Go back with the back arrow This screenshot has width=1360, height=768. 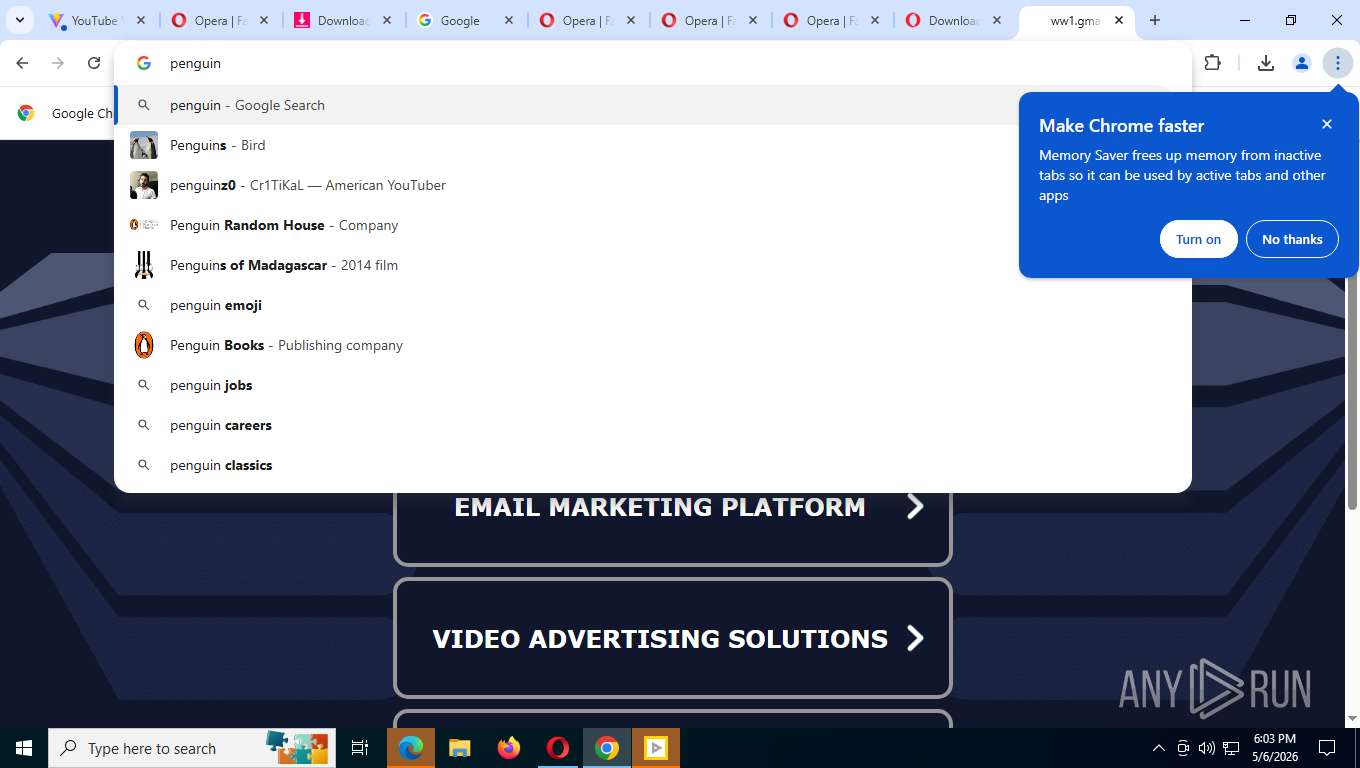pyautogui.click(x=22, y=63)
